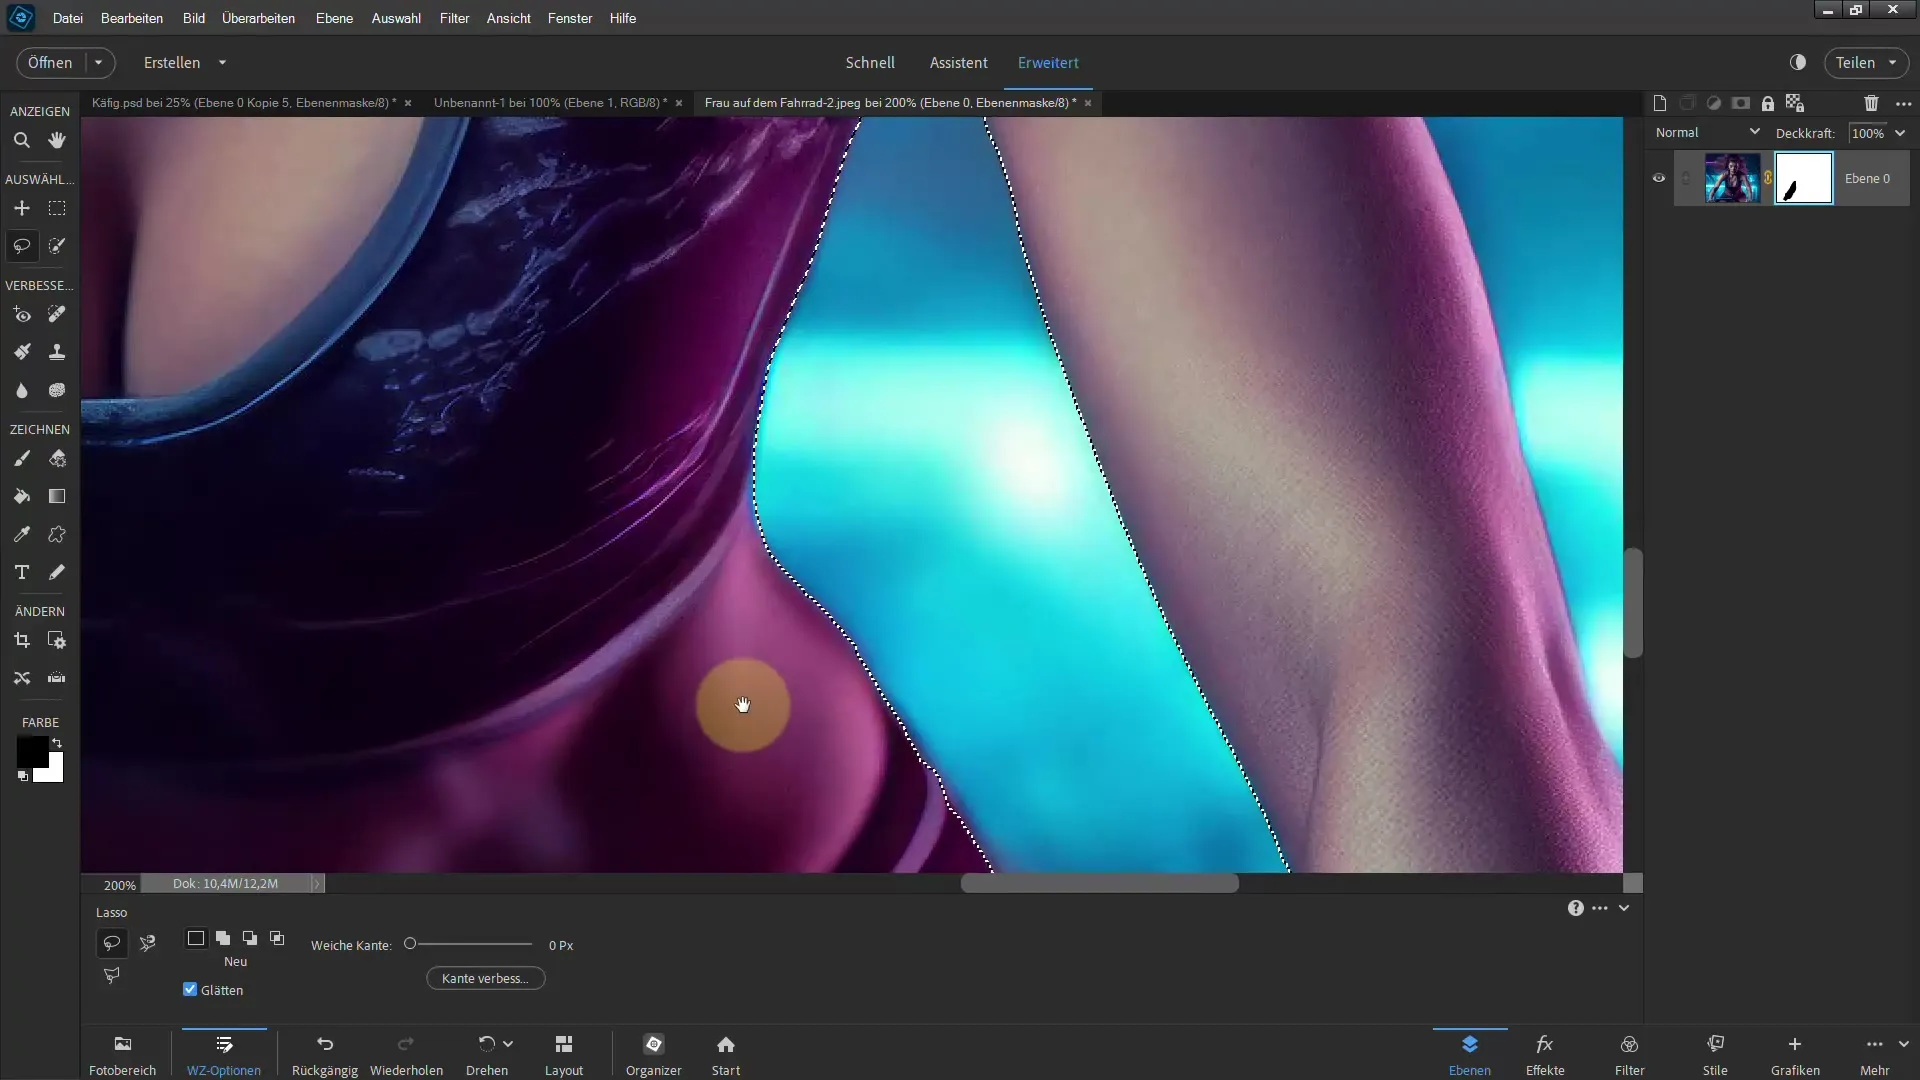Select the Rectangular Marquee tool
This screenshot has height=1080, width=1920.
pos(57,208)
